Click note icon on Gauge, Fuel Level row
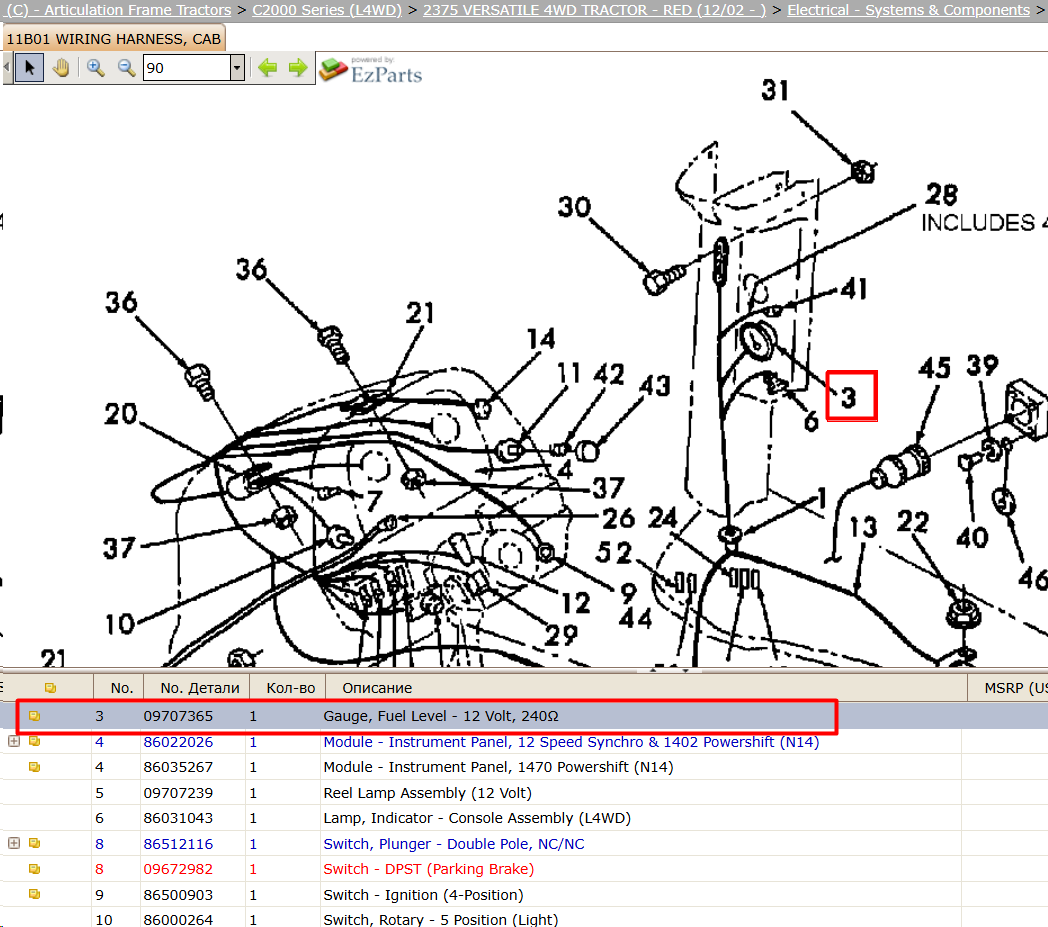This screenshot has height=927, width=1048. click(34, 716)
